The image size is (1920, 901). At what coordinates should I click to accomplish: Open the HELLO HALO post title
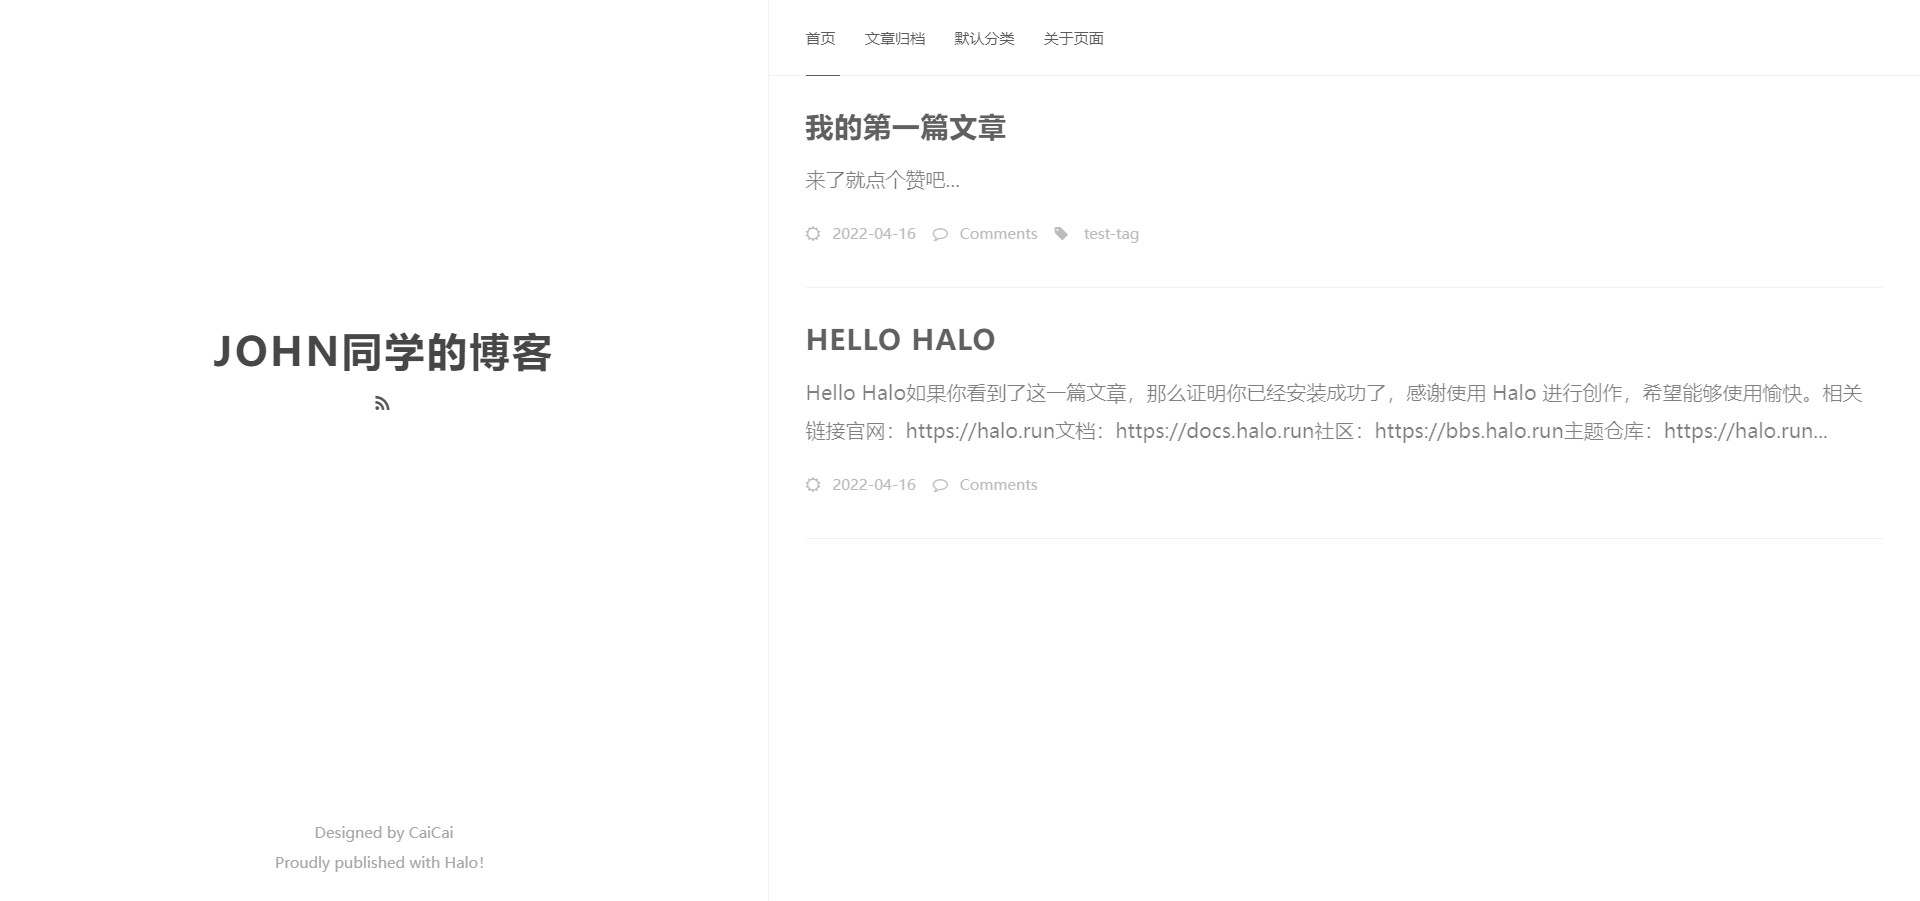[900, 340]
